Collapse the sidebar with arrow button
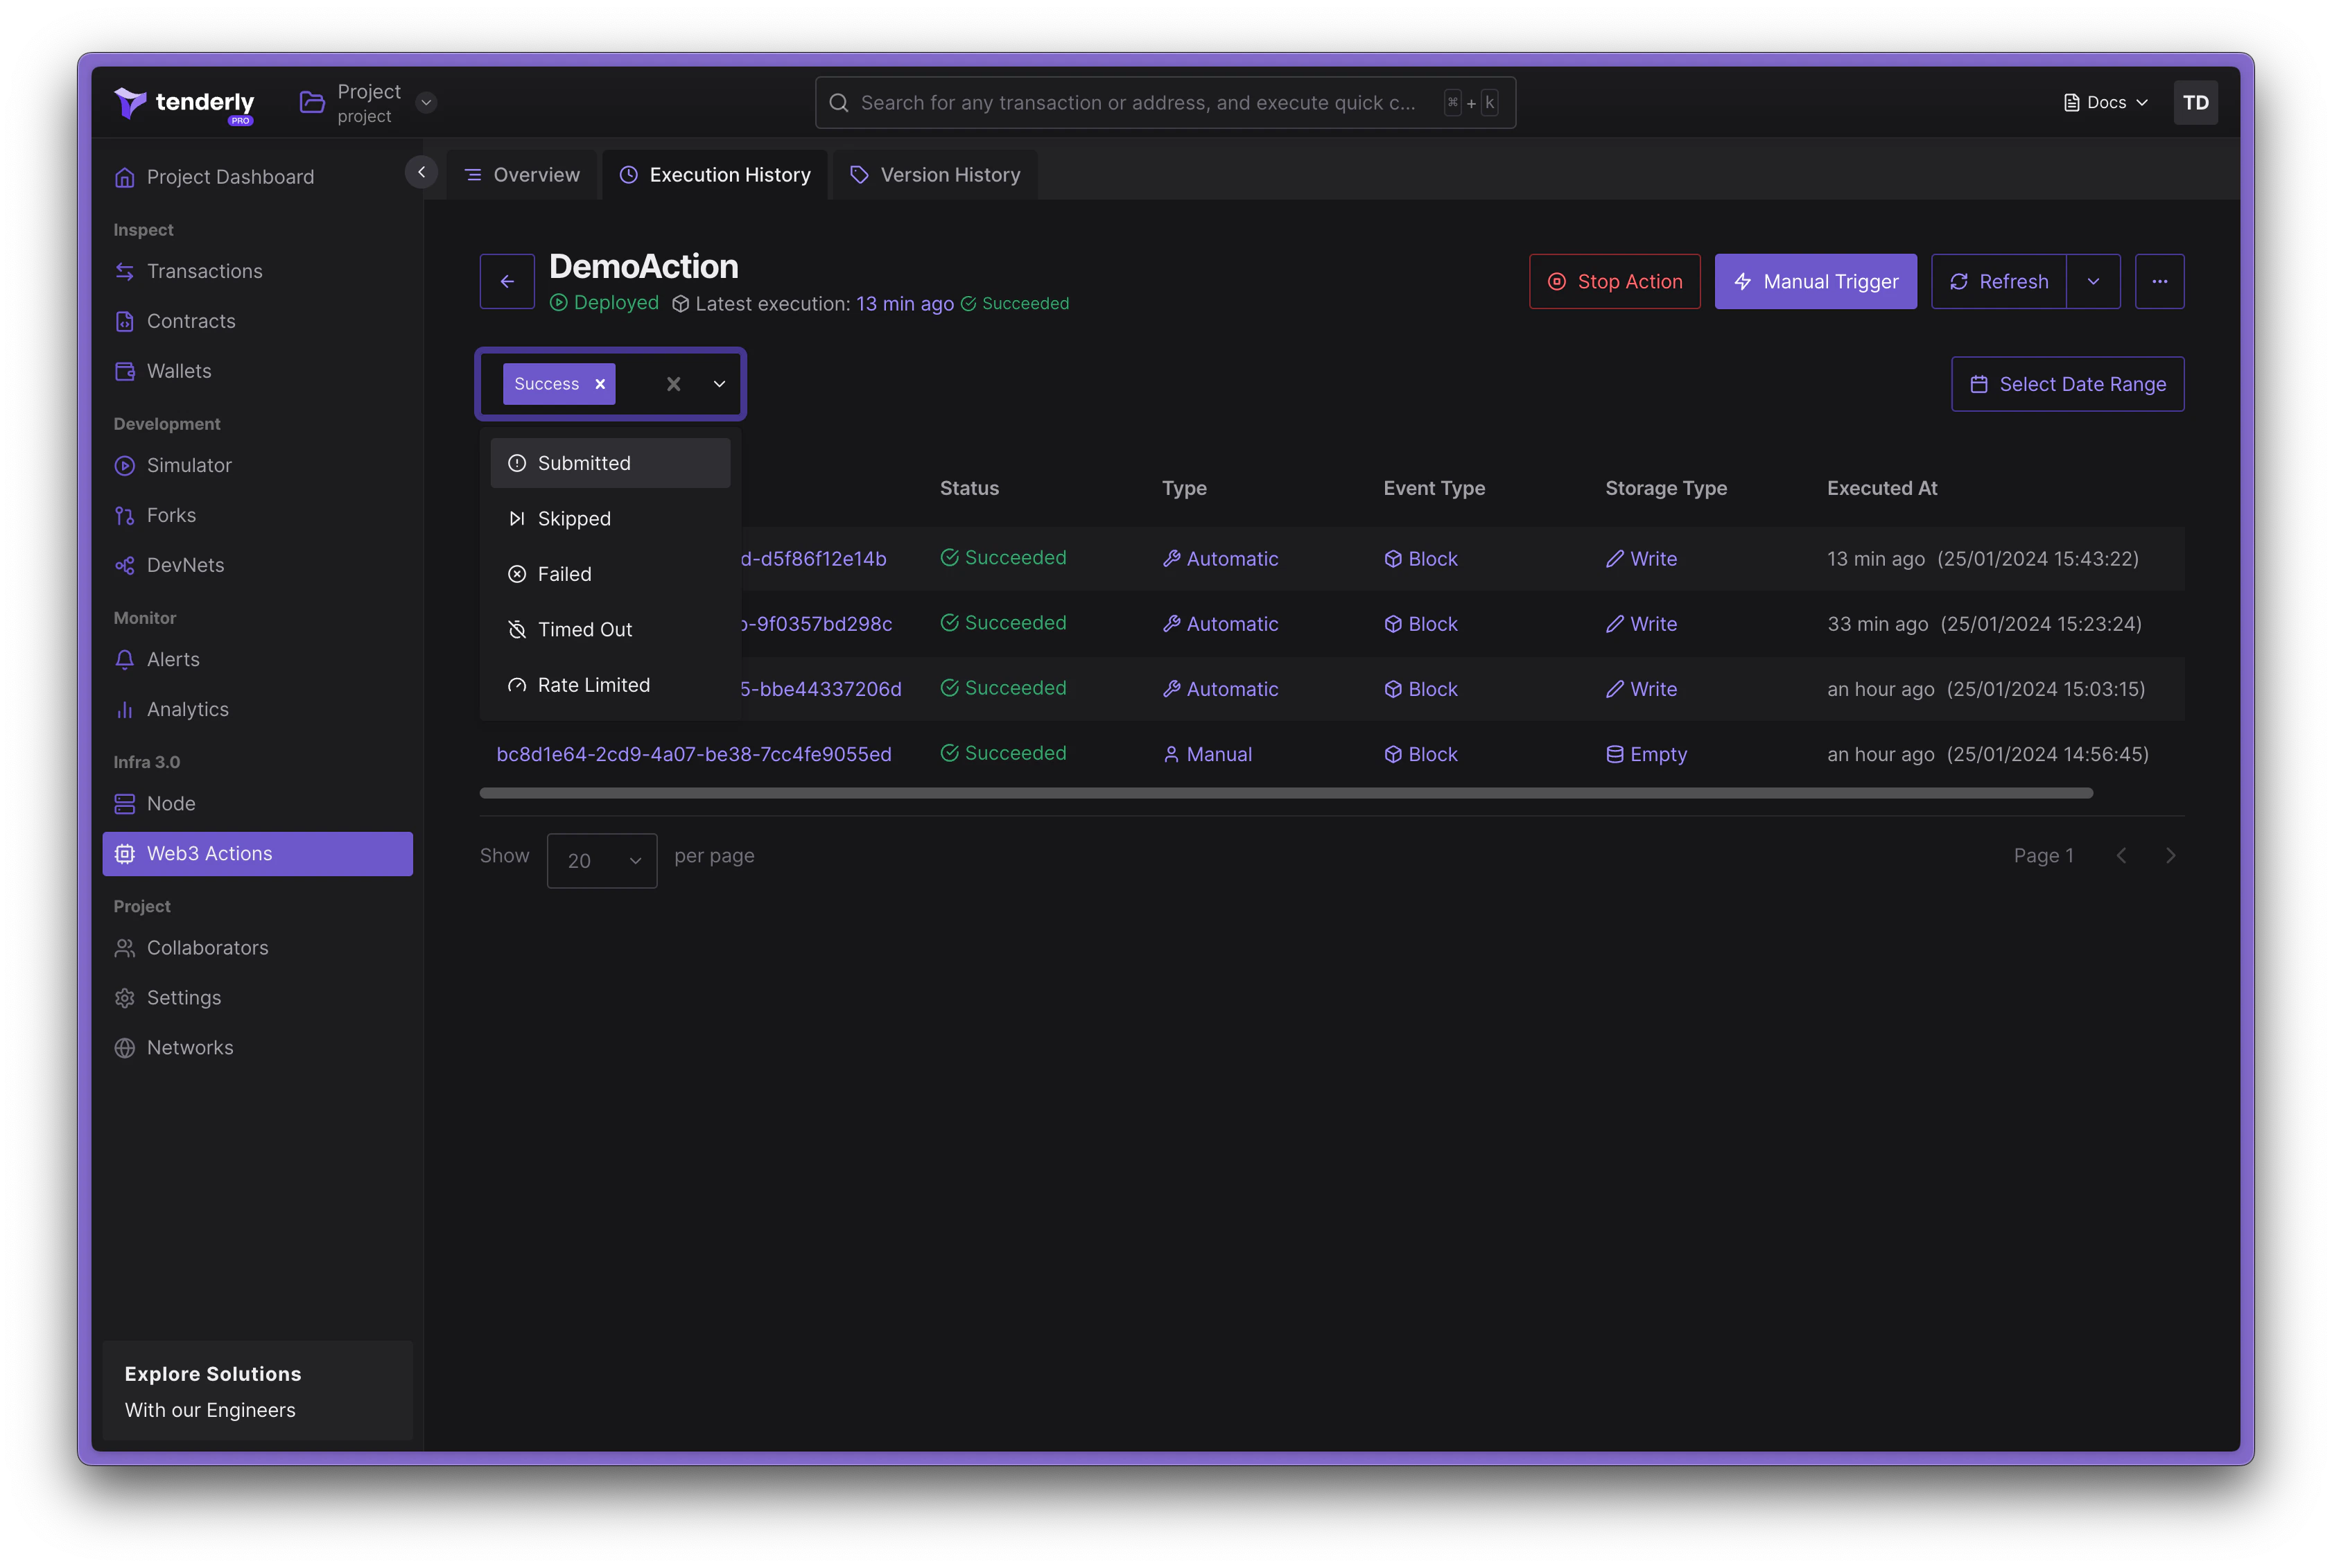This screenshot has width=2332, height=1568. point(421,172)
